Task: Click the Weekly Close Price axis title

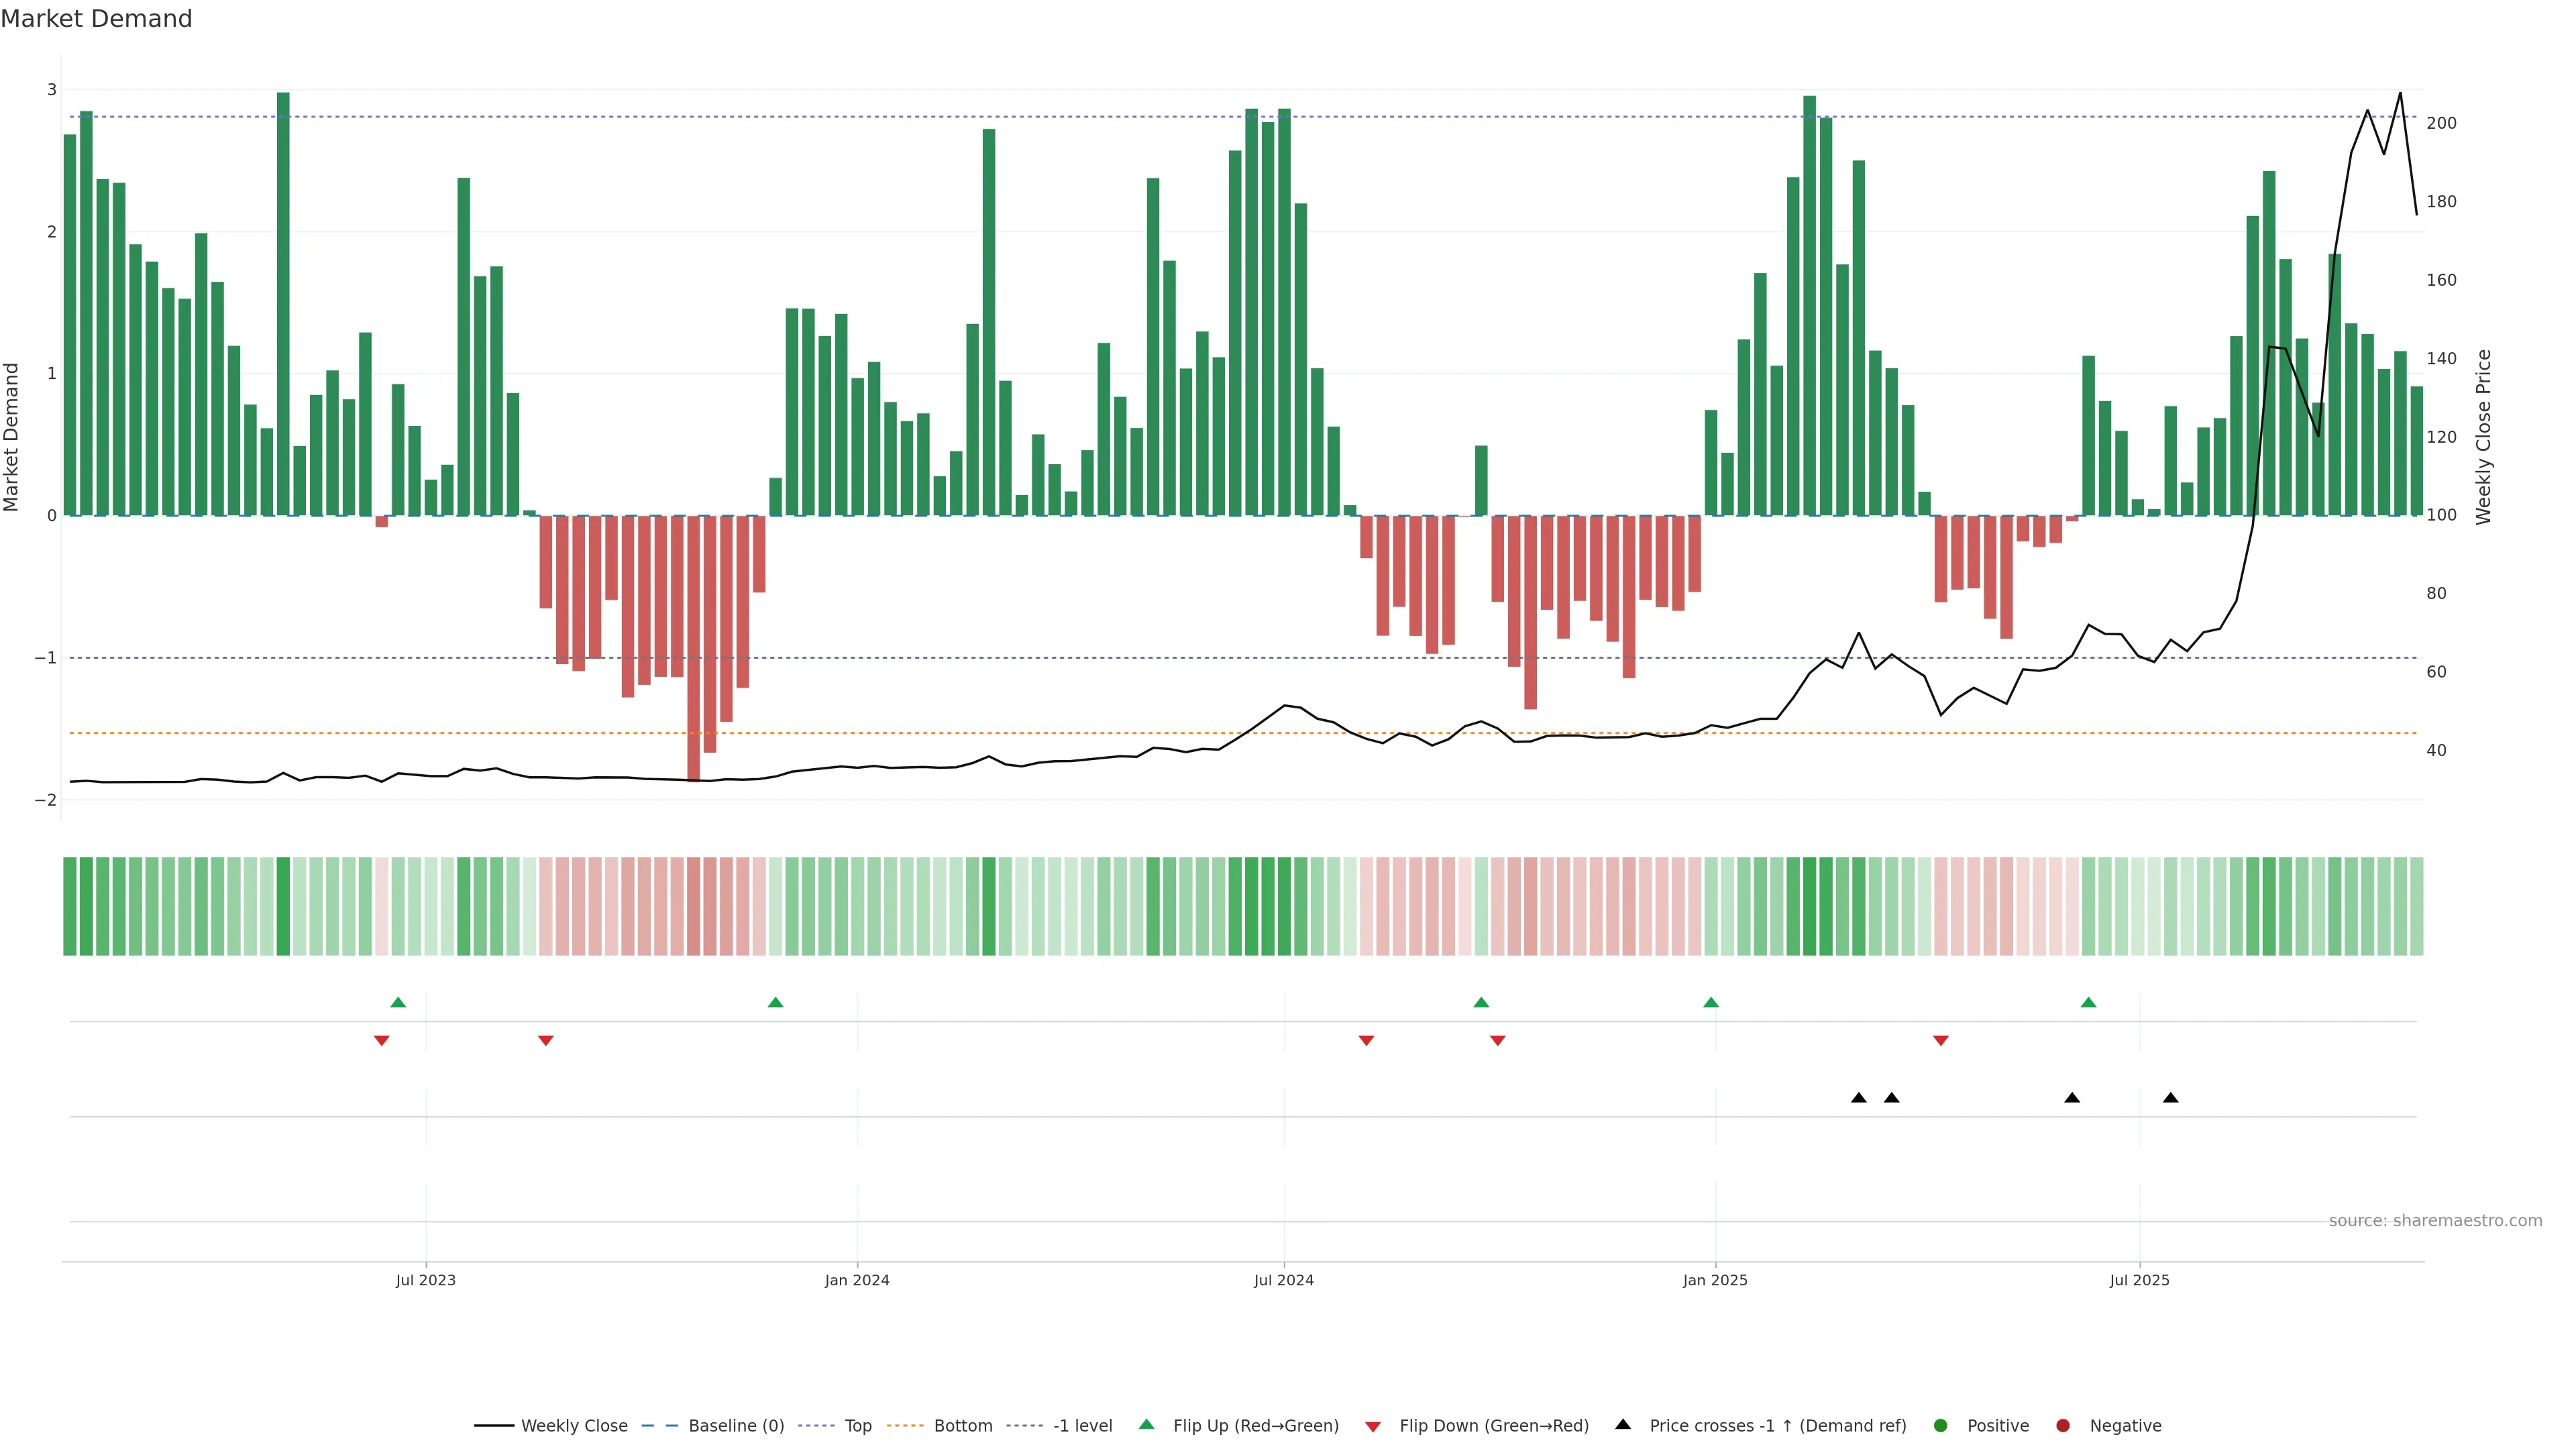Action: (2483, 437)
